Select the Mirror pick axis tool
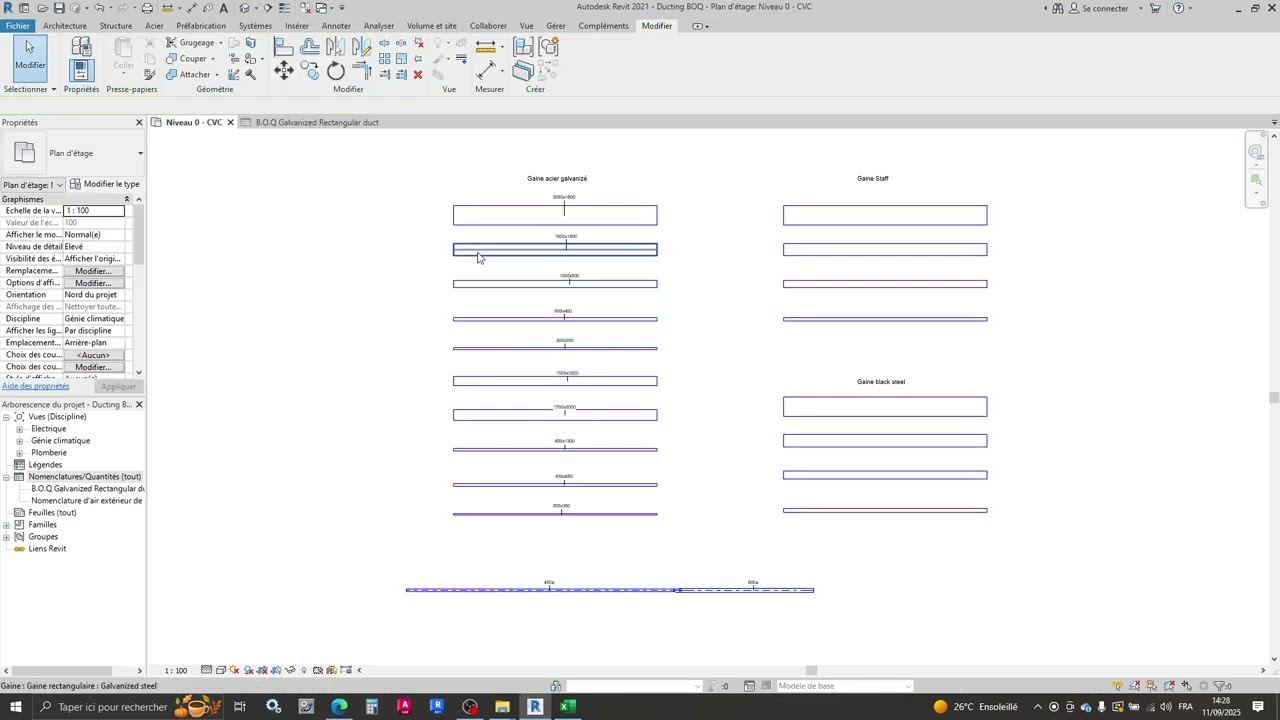This screenshot has width=1280, height=720. click(336, 46)
